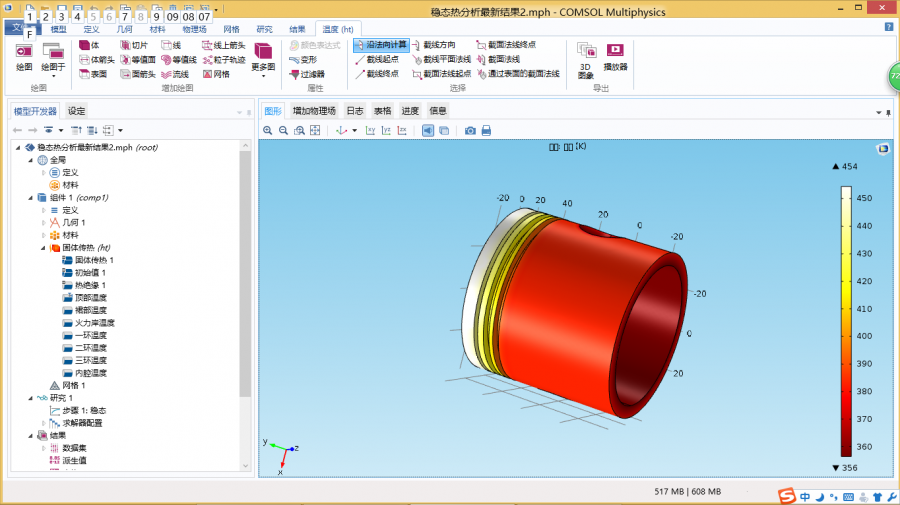Image resolution: width=900 pixels, height=505 pixels.
Task: Toggle the scene light button
Action: (428, 131)
